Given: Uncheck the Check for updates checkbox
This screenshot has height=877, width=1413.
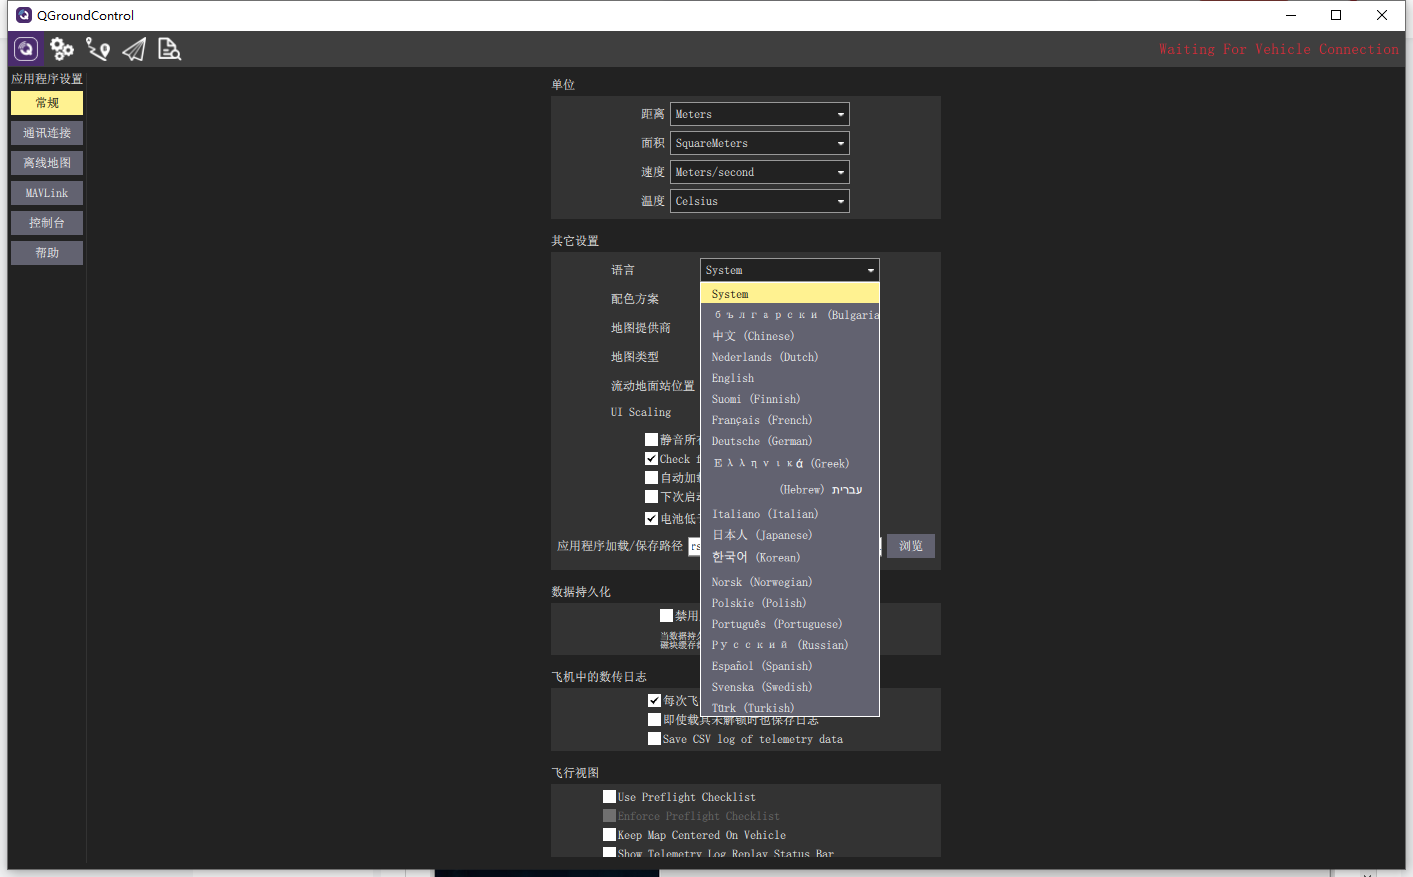Looking at the screenshot, I should pyautogui.click(x=652, y=459).
